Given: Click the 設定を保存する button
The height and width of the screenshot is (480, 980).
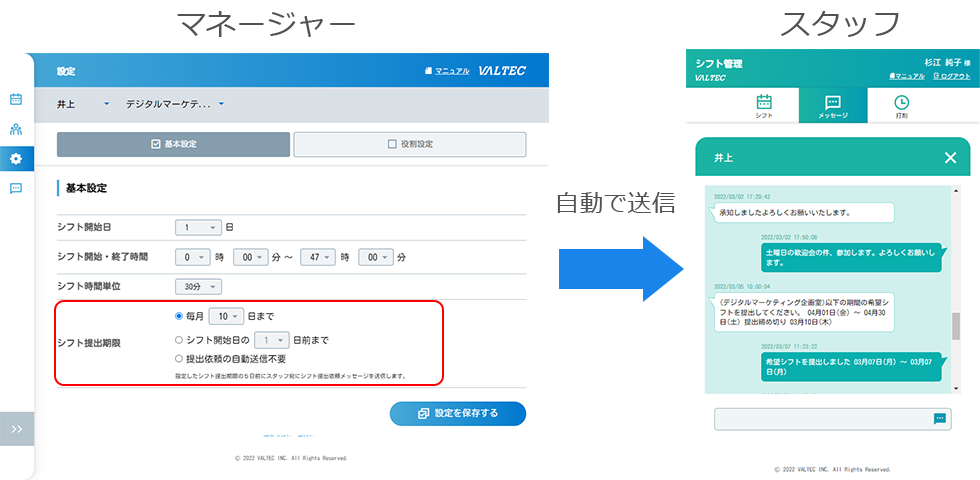Looking at the screenshot, I should tap(458, 414).
